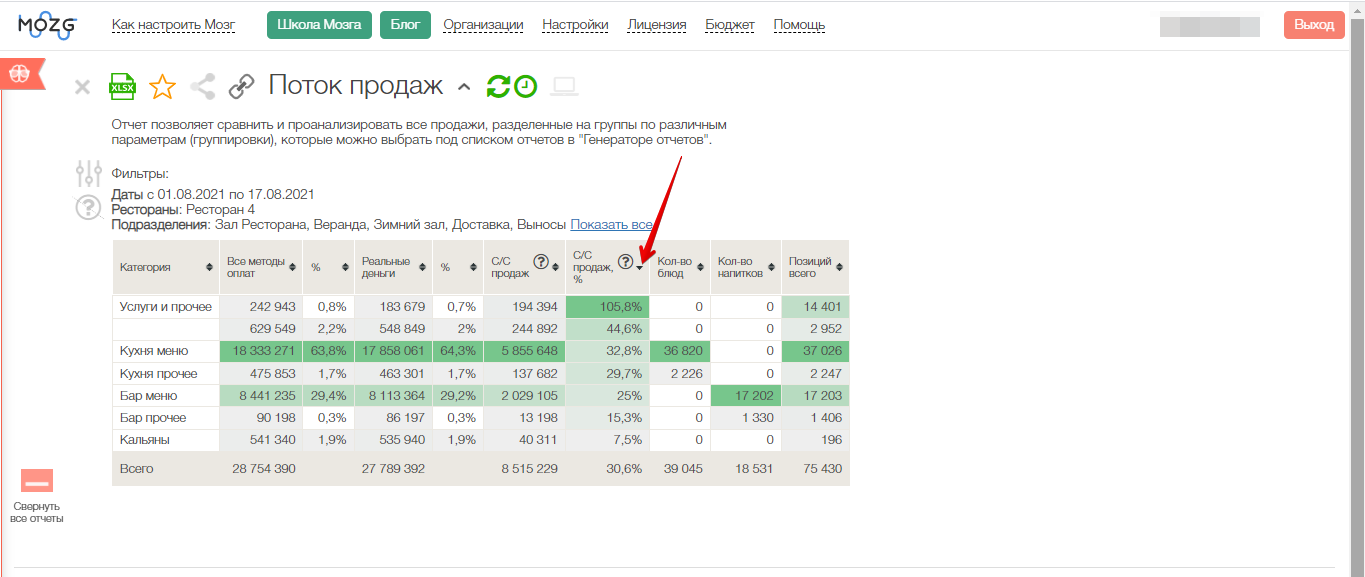The height and width of the screenshot is (577, 1365).
Task: Click help icon in С/С продаж column
Action: 541,262
